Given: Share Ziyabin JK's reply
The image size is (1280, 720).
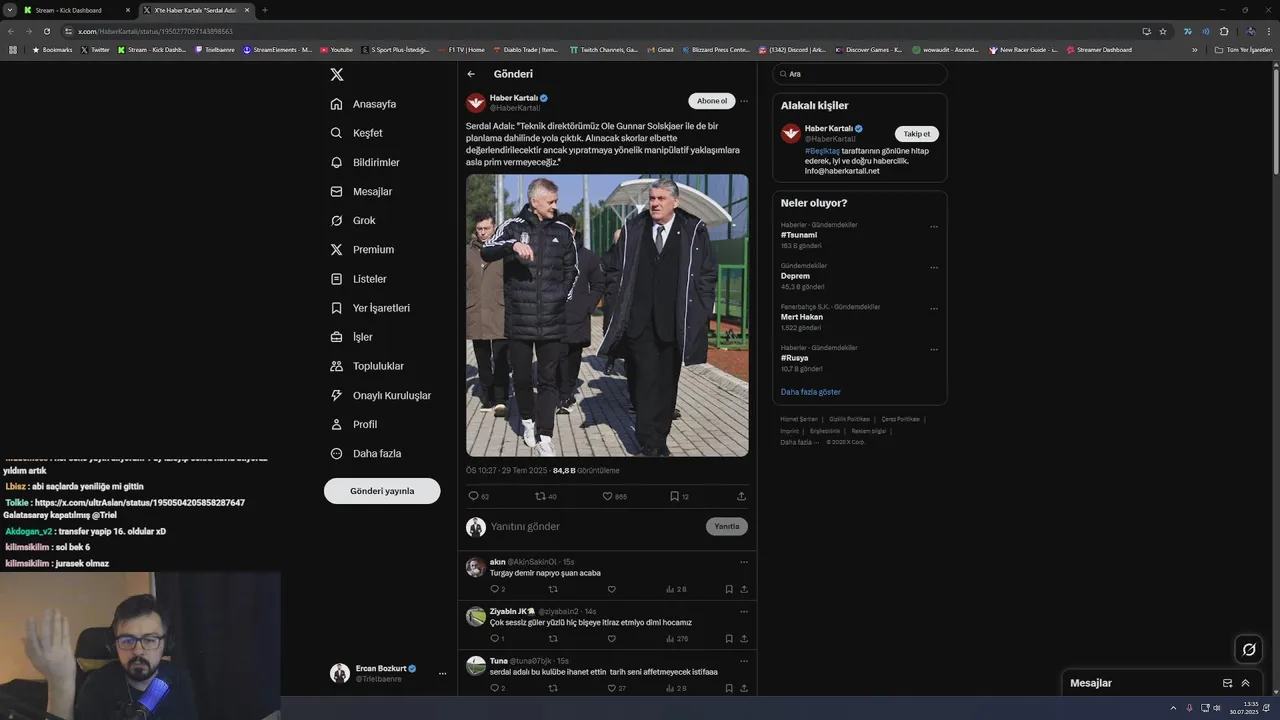Looking at the screenshot, I should 743,638.
